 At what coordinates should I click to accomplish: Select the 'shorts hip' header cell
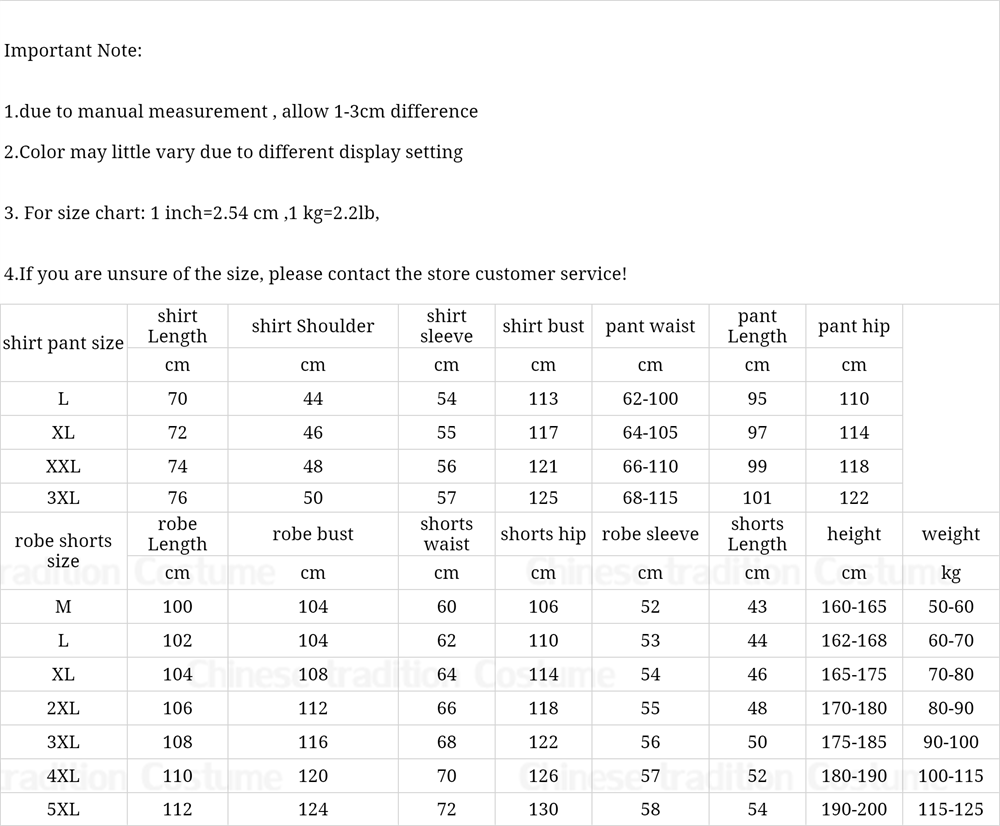543,534
